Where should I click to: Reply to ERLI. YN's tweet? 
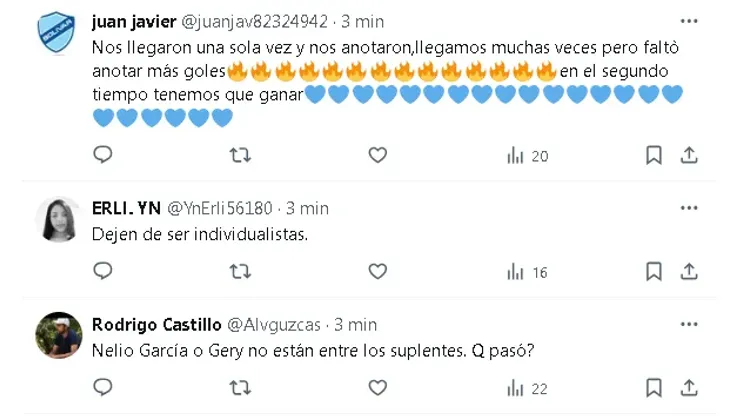coord(103,271)
